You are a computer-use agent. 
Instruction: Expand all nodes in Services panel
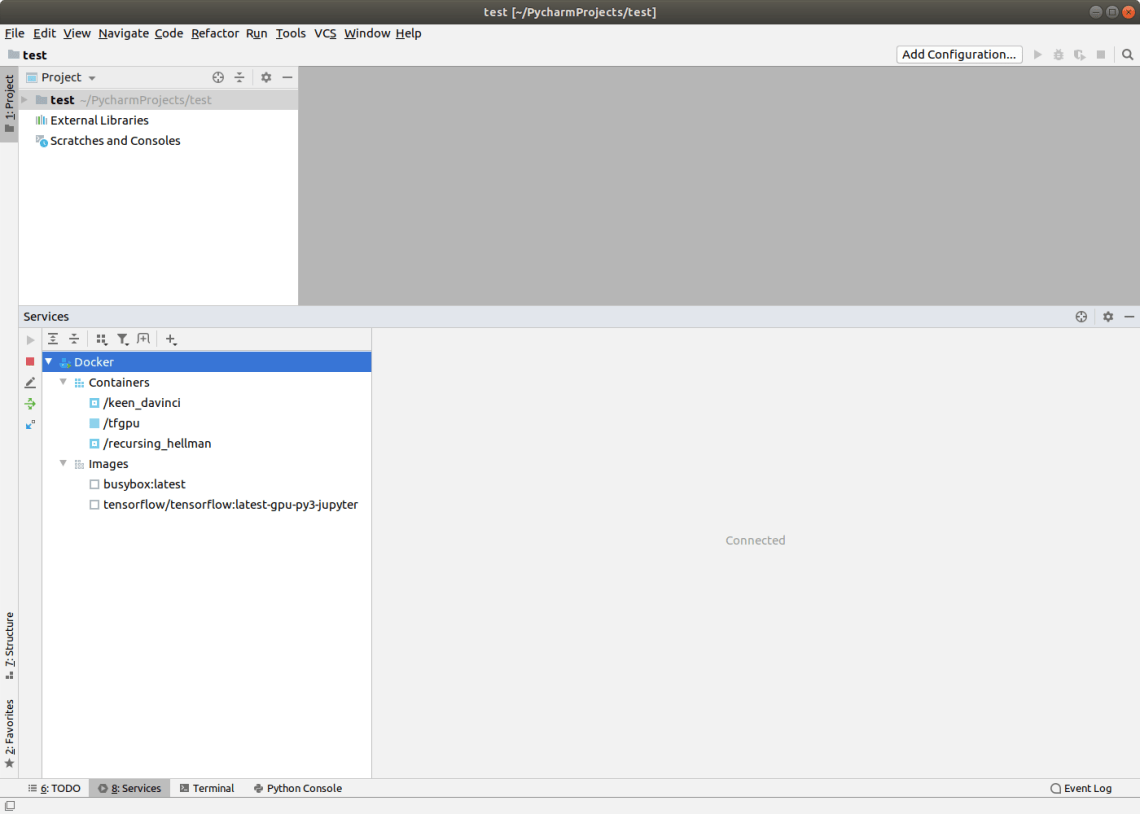point(53,339)
